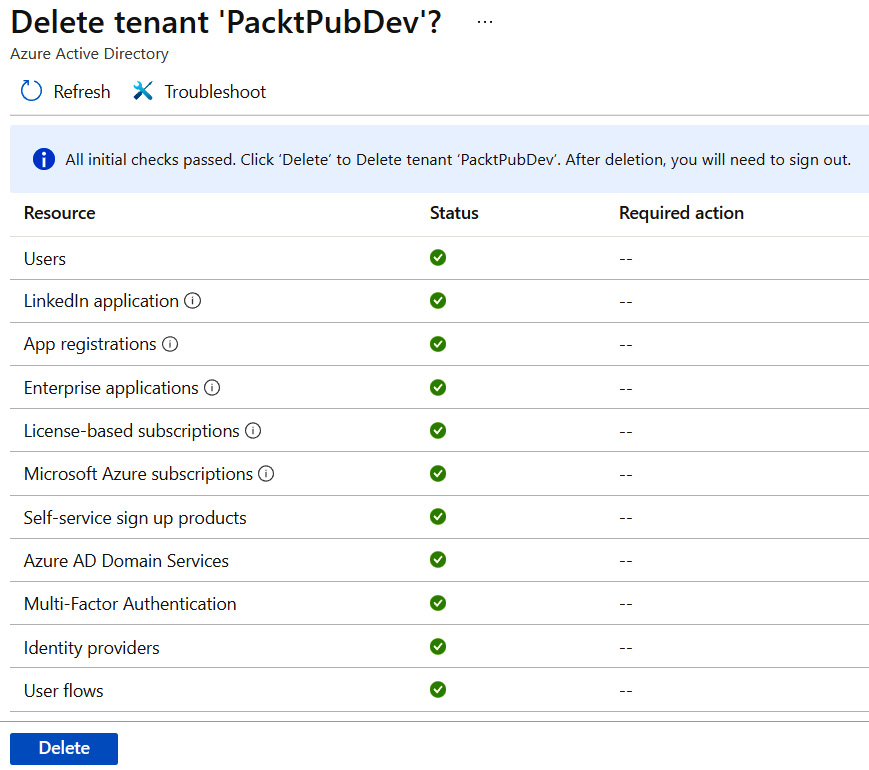Click the green check status for Users

coord(438,258)
